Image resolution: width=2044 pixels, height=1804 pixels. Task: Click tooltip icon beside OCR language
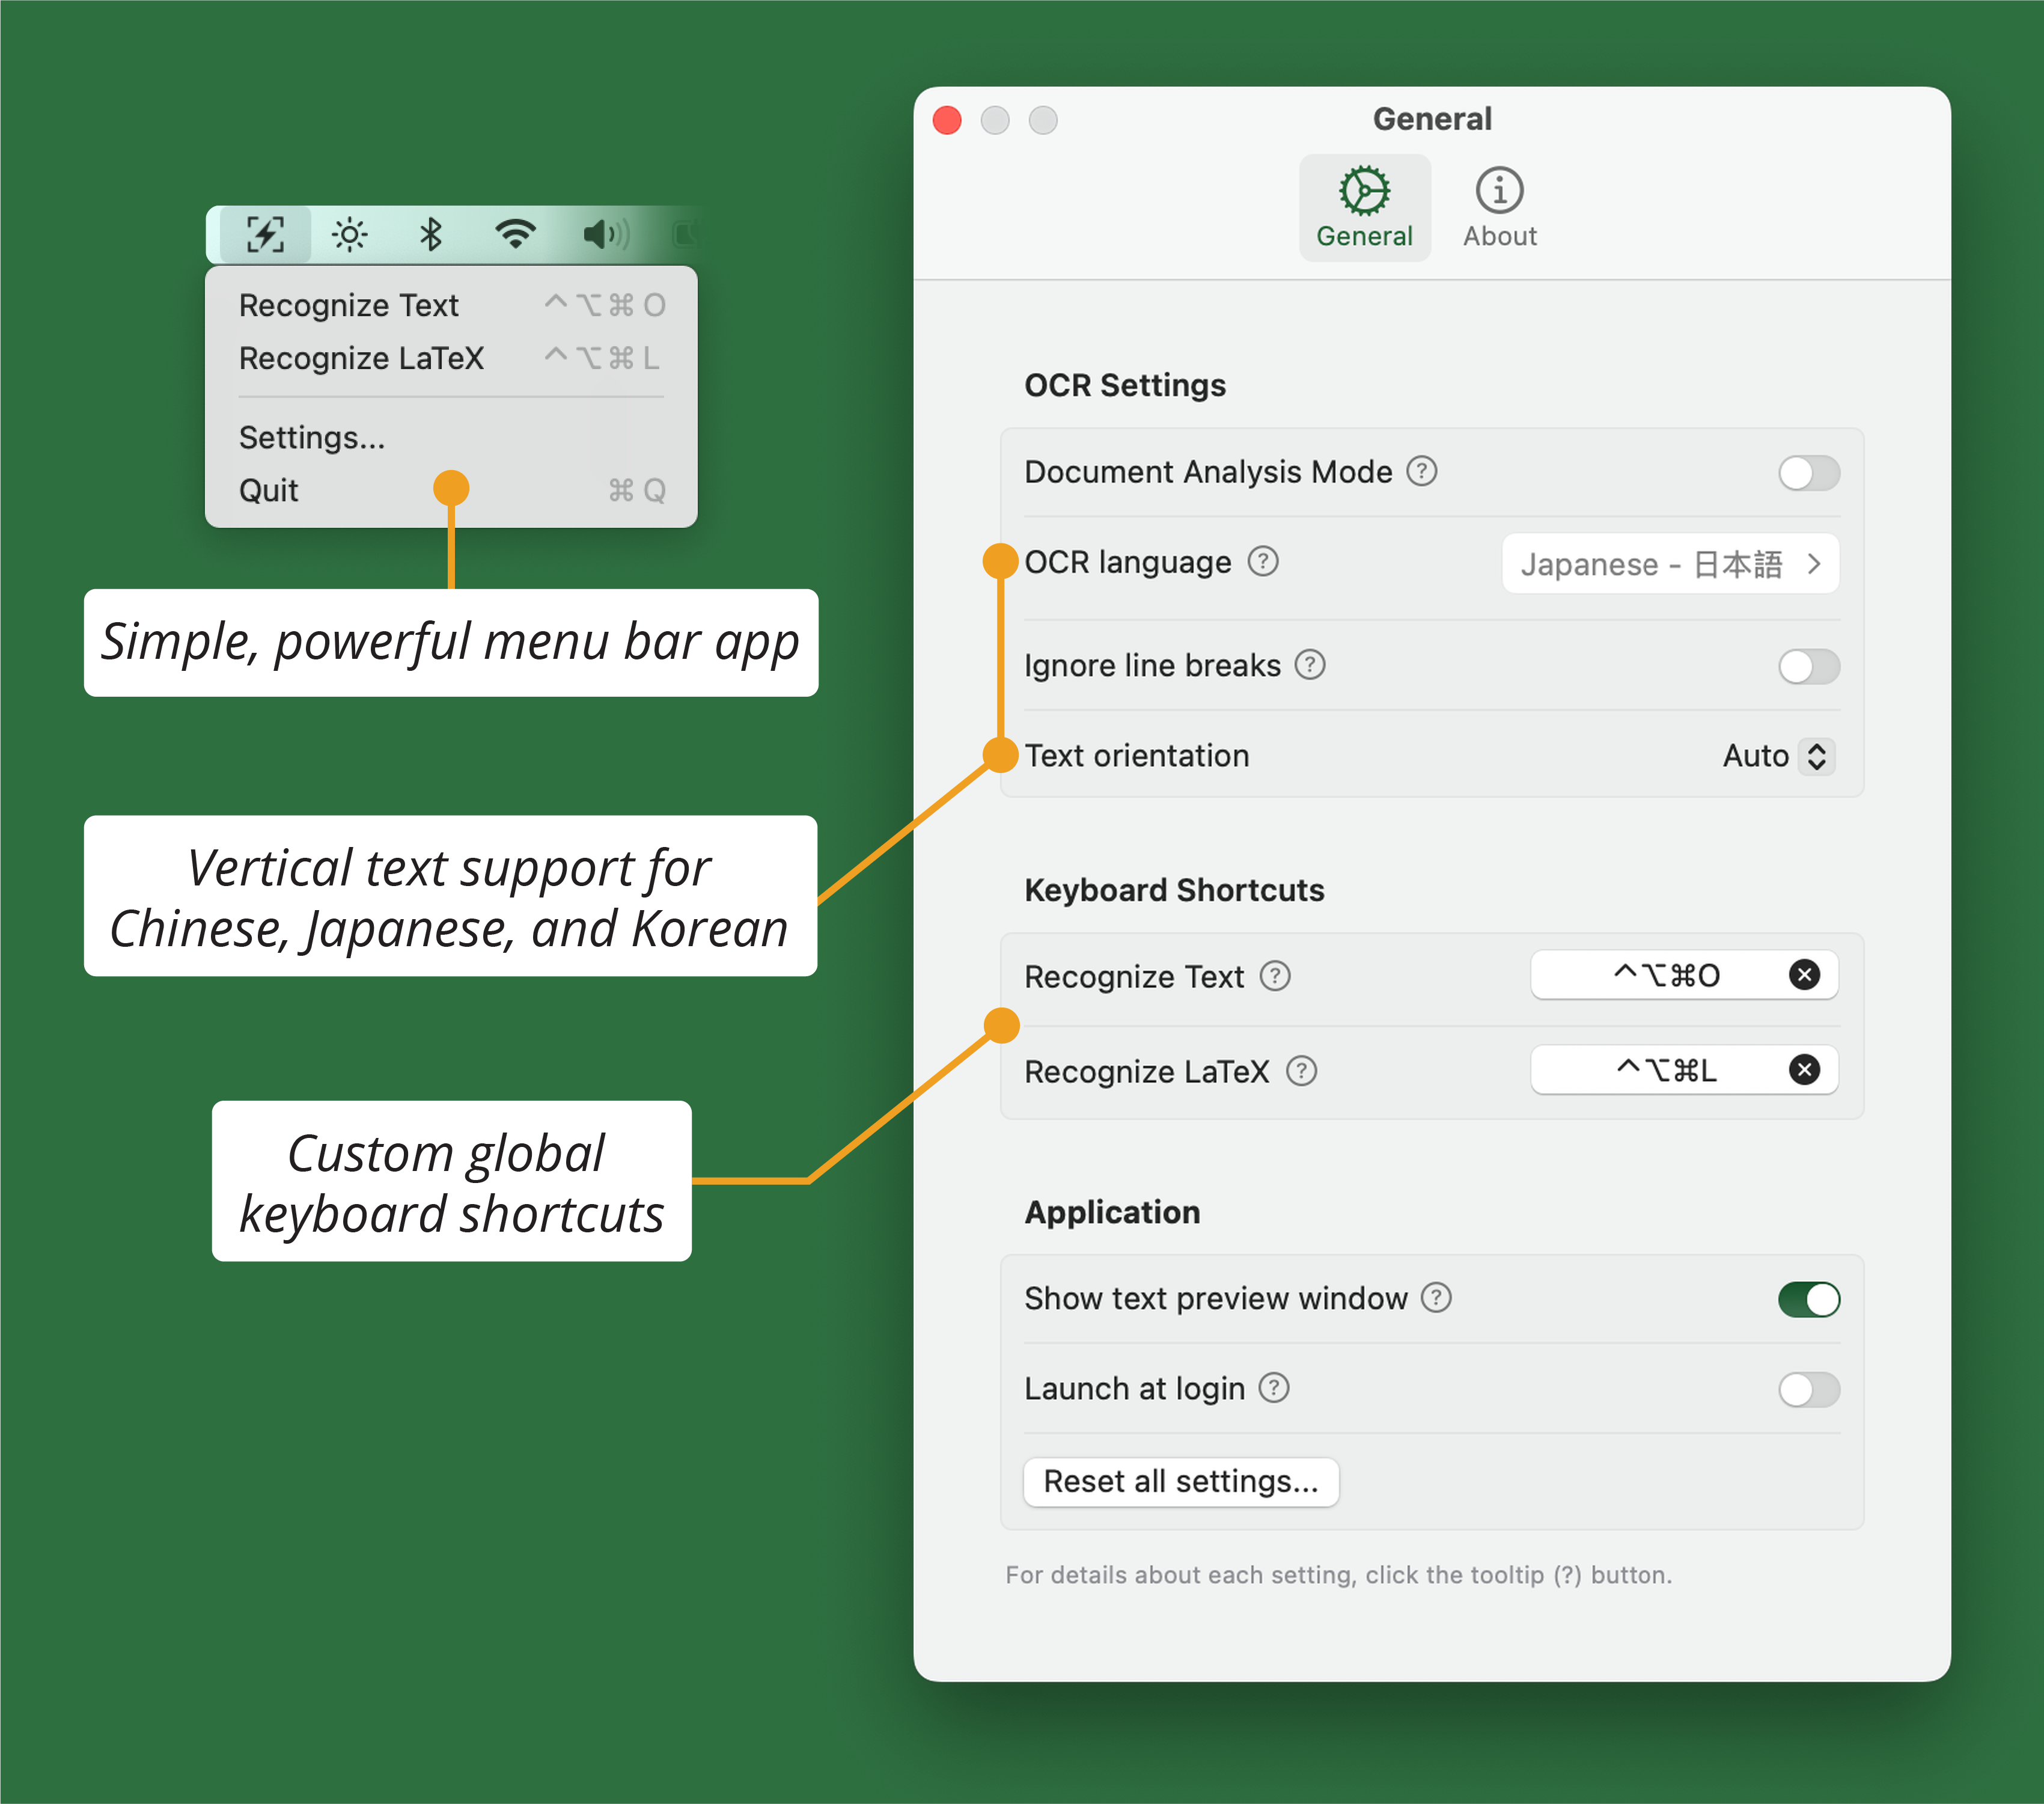click(1262, 562)
